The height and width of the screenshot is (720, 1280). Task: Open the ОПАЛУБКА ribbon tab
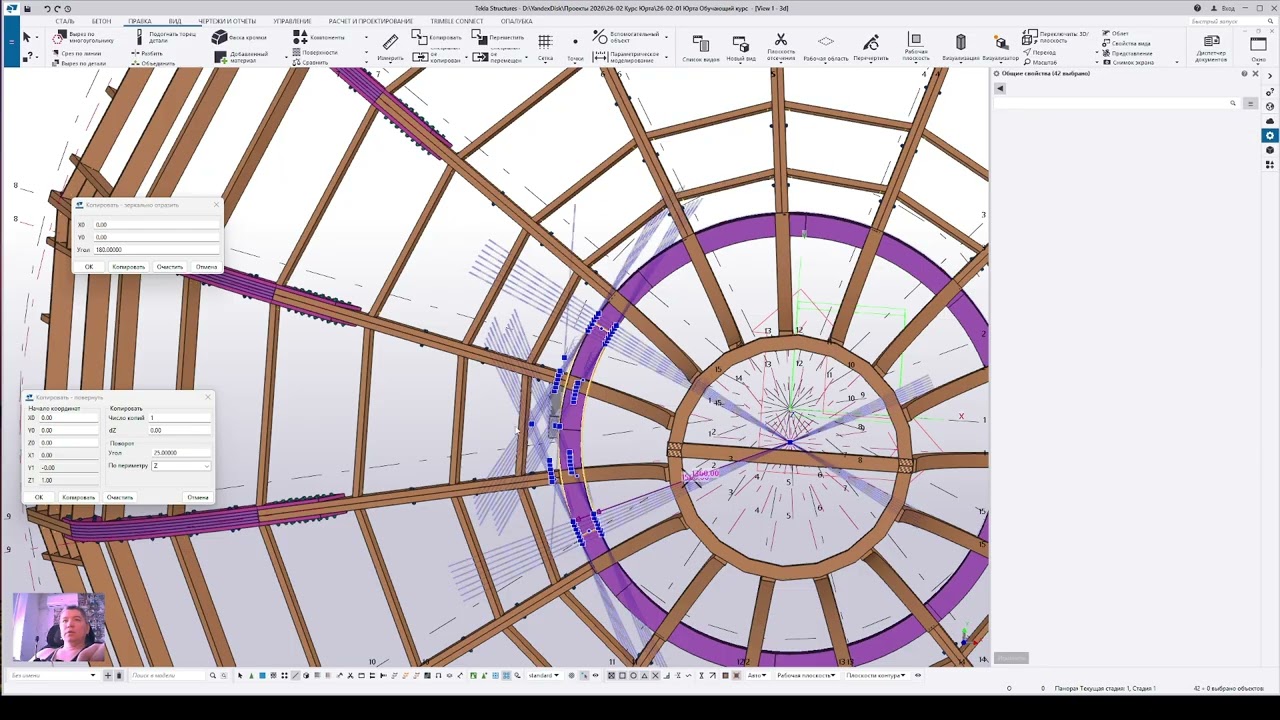pos(516,21)
